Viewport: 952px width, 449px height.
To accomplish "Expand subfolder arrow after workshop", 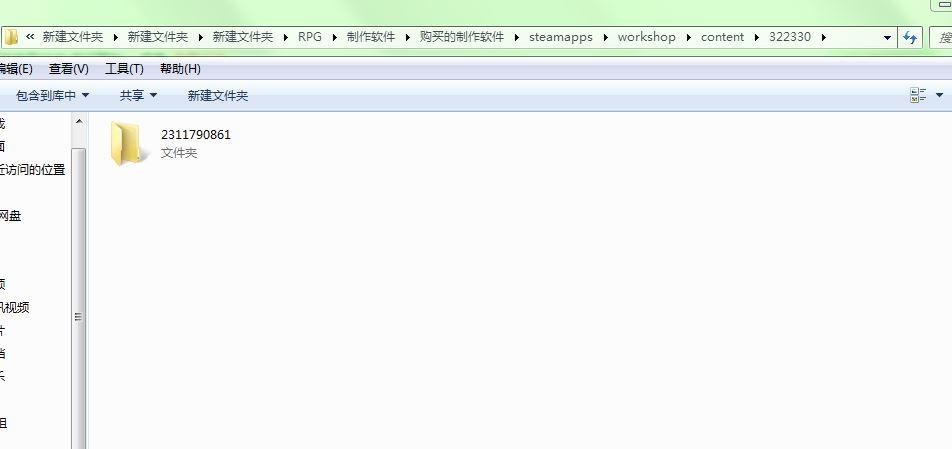I will coord(688,37).
